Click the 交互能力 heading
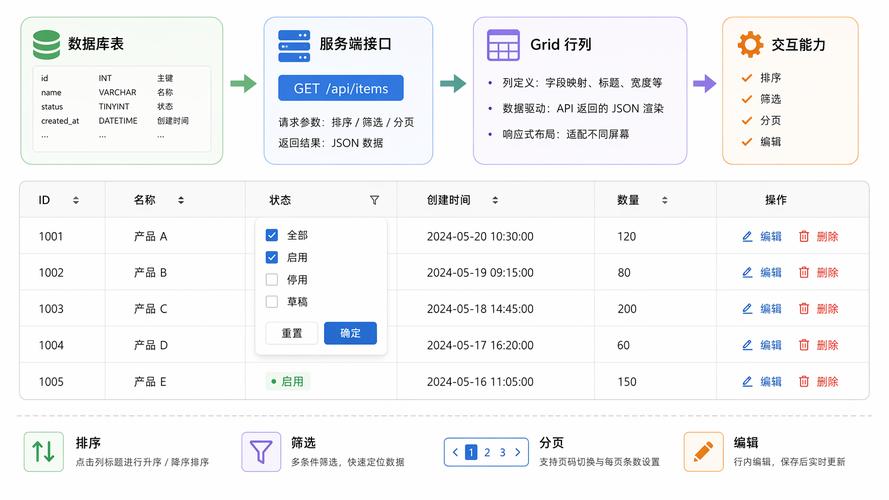 click(798, 44)
